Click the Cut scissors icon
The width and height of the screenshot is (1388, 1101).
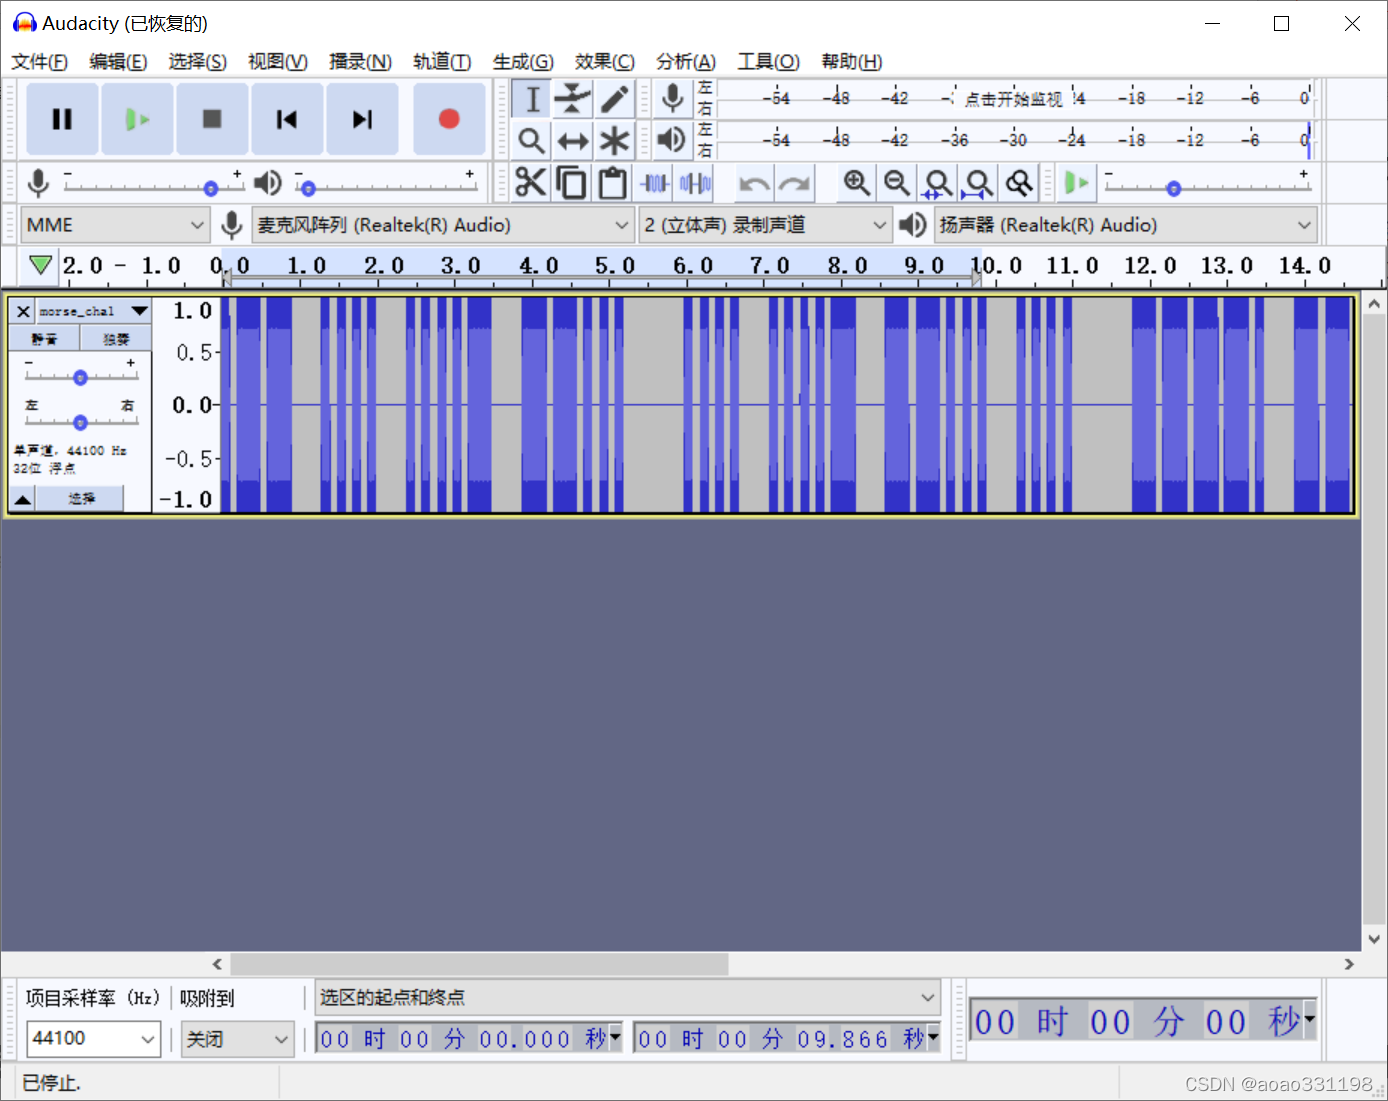(x=531, y=183)
